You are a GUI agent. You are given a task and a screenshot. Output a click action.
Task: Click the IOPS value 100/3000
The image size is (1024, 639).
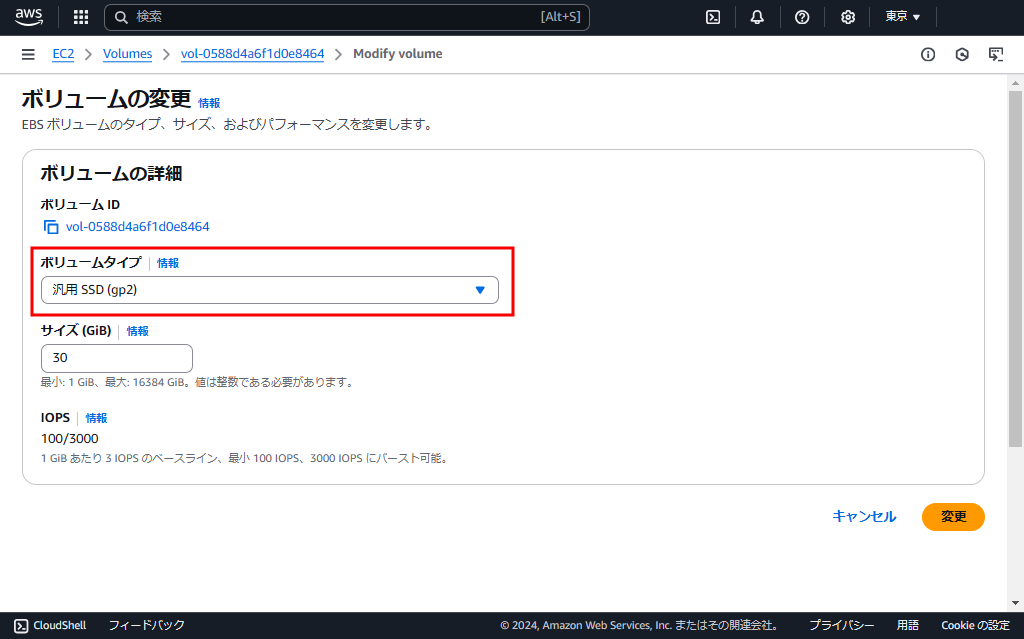(70, 439)
